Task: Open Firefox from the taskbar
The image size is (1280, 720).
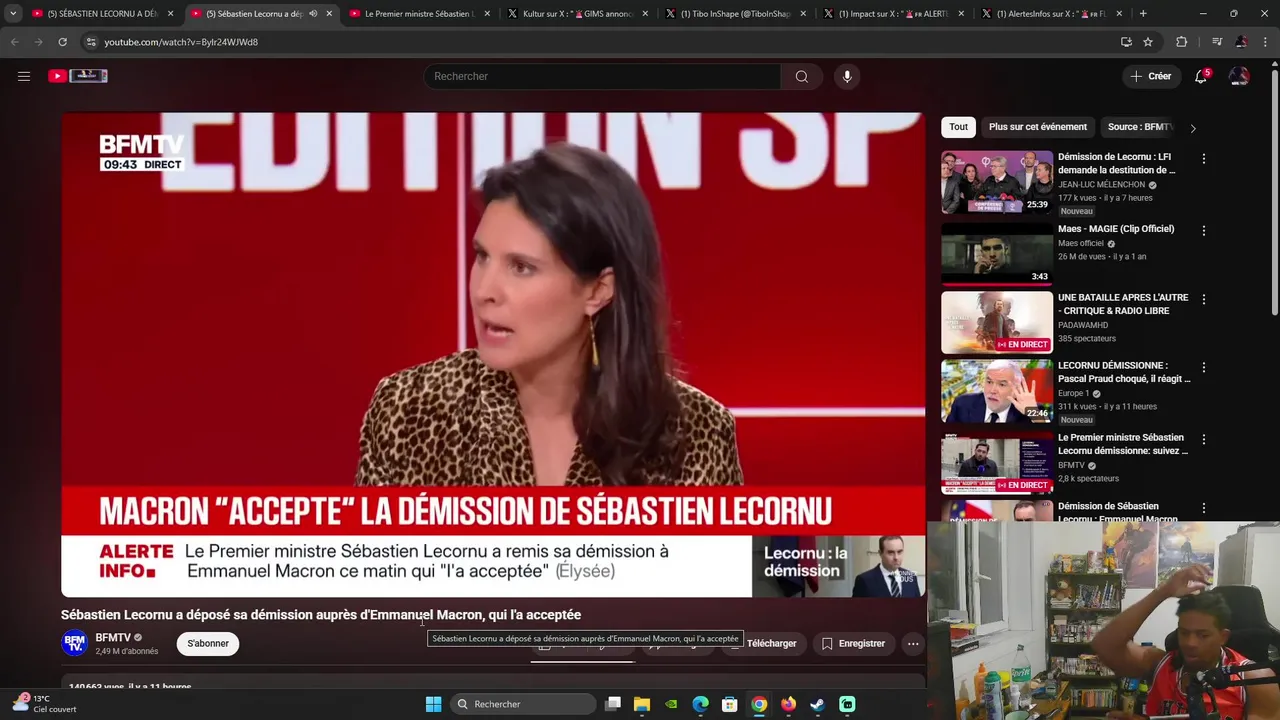Action: coord(788,704)
